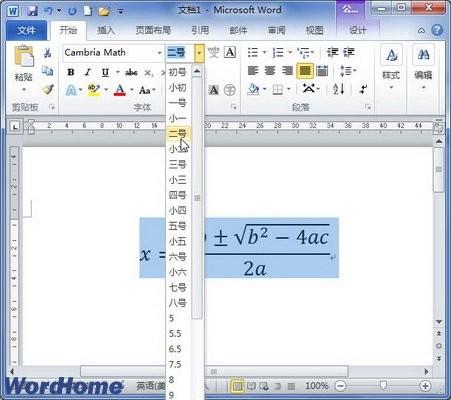The width and height of the screenshot is (451, 400).
Task: Click the Text Effects glowing A icon
Action: pyautogui.click(x=71, y=90)
